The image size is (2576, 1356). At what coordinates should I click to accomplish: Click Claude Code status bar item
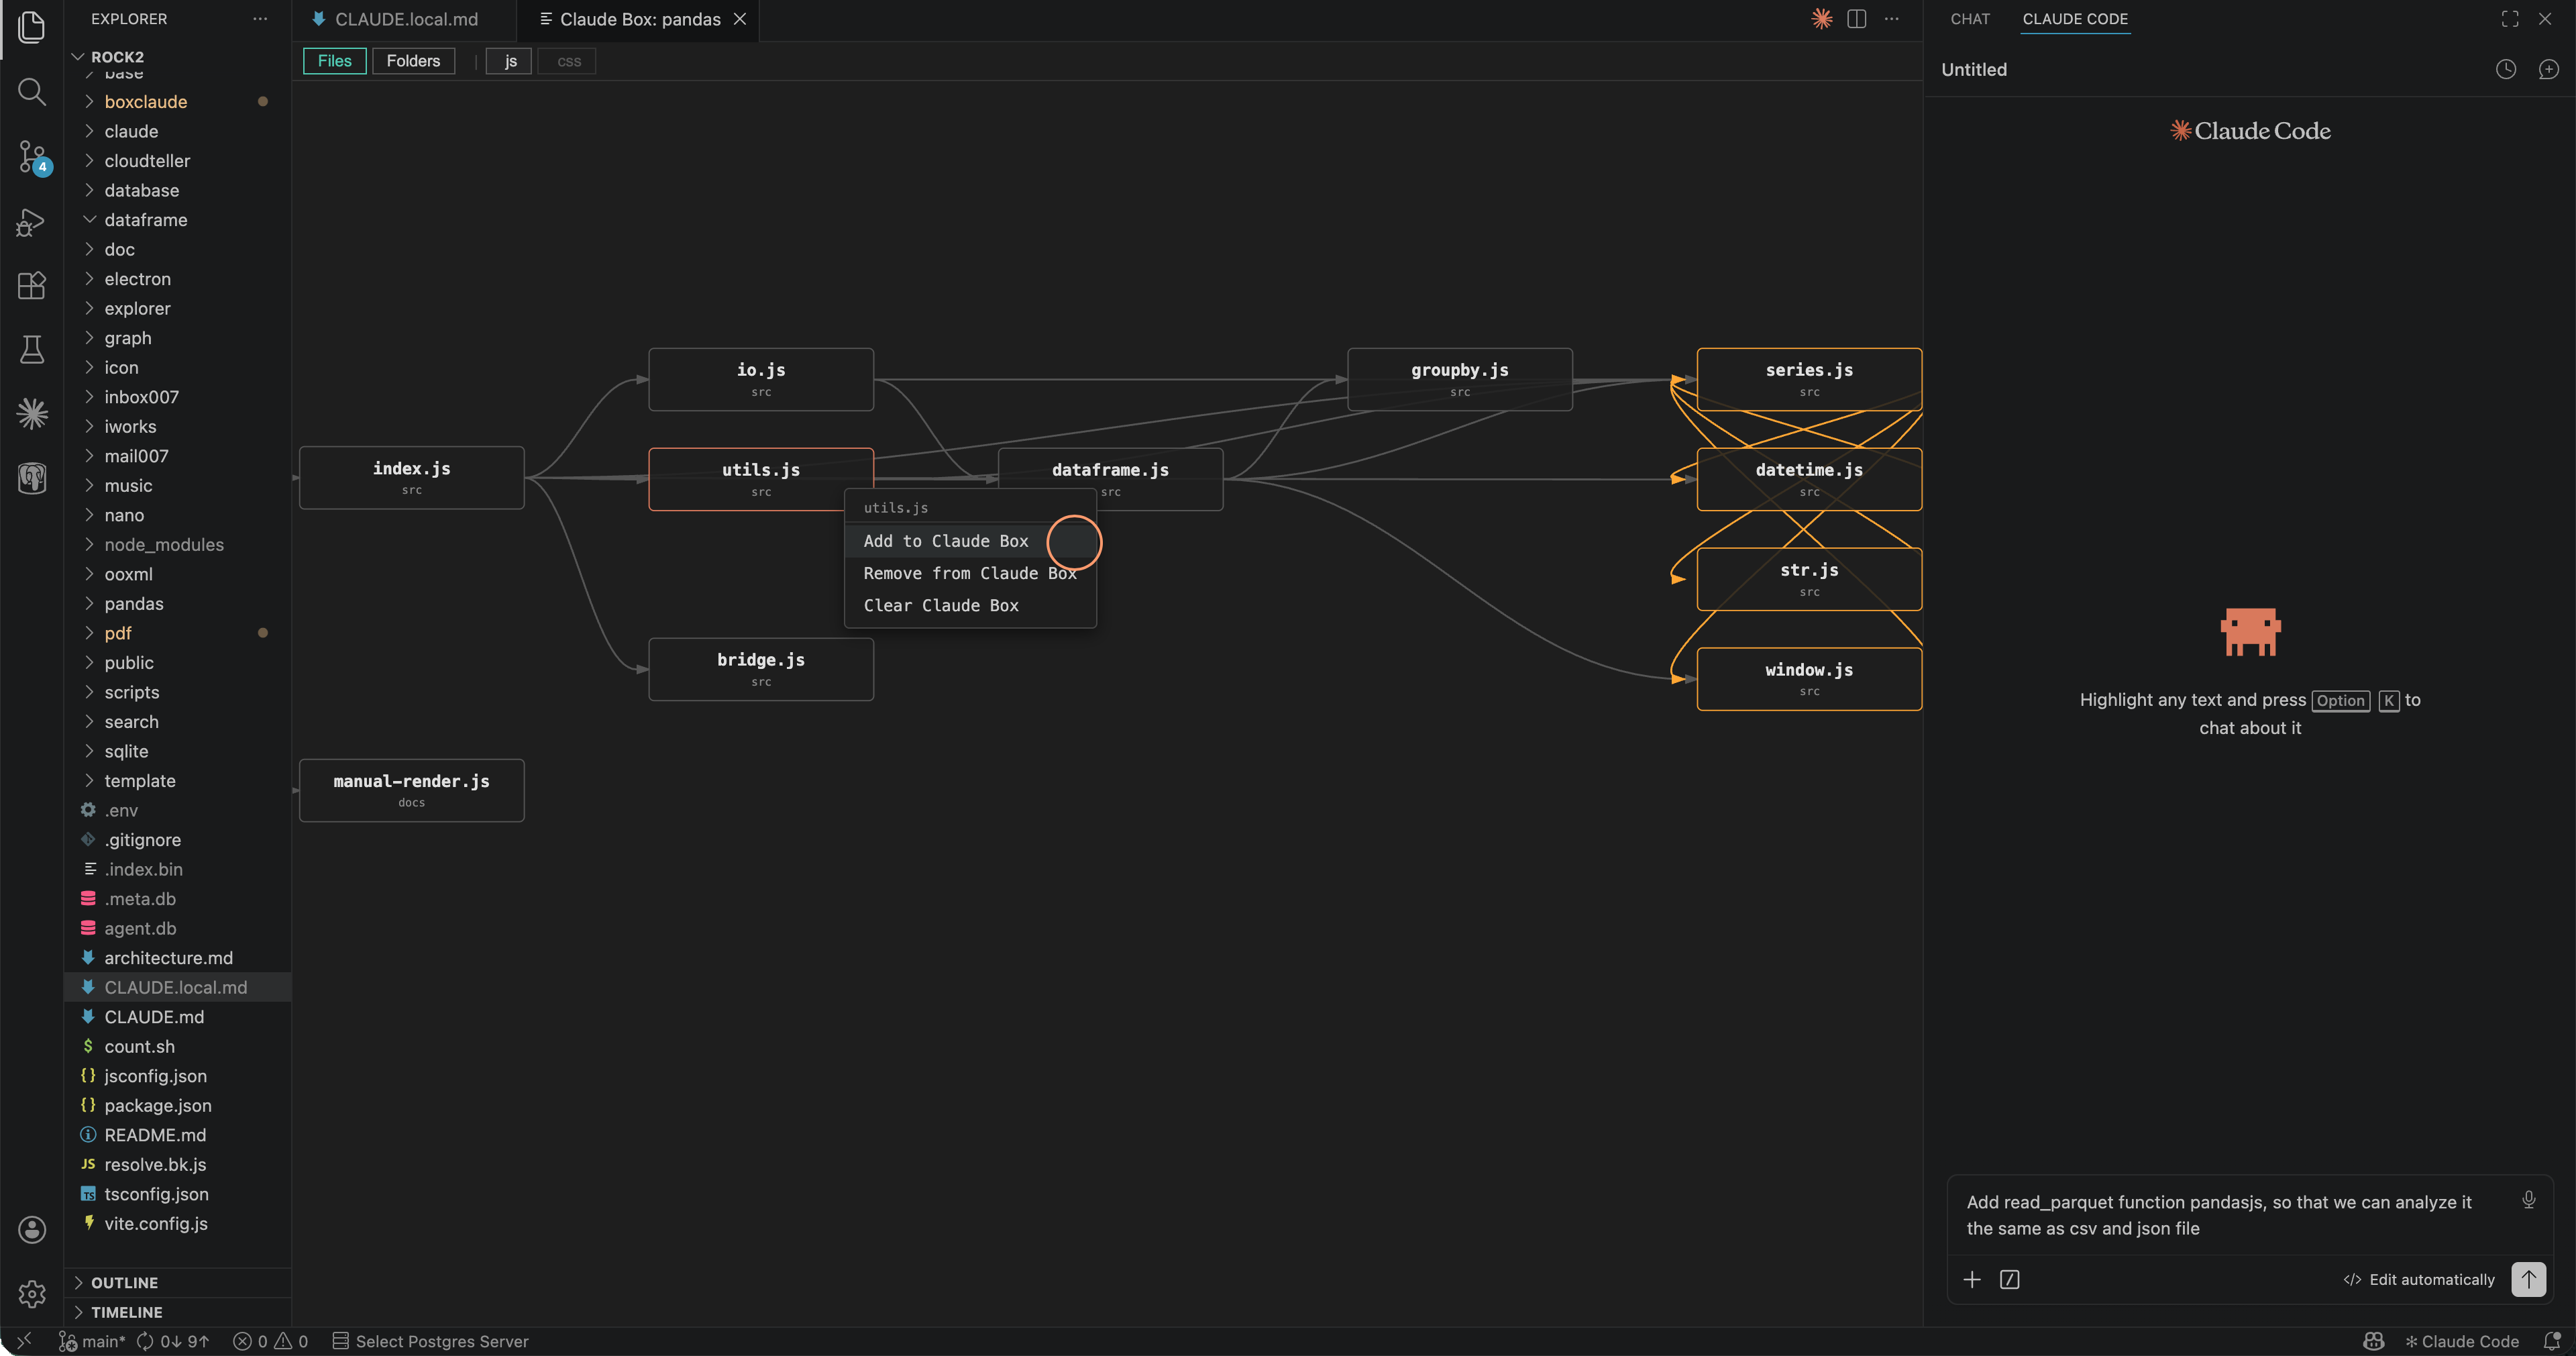coord(2462,1341)
